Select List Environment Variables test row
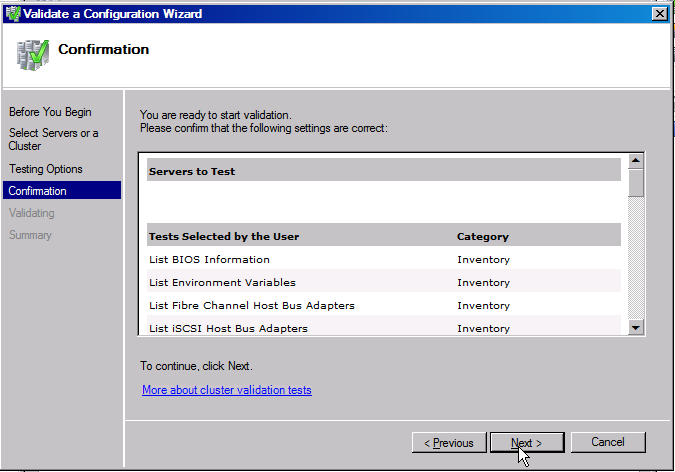 (222, 283)
